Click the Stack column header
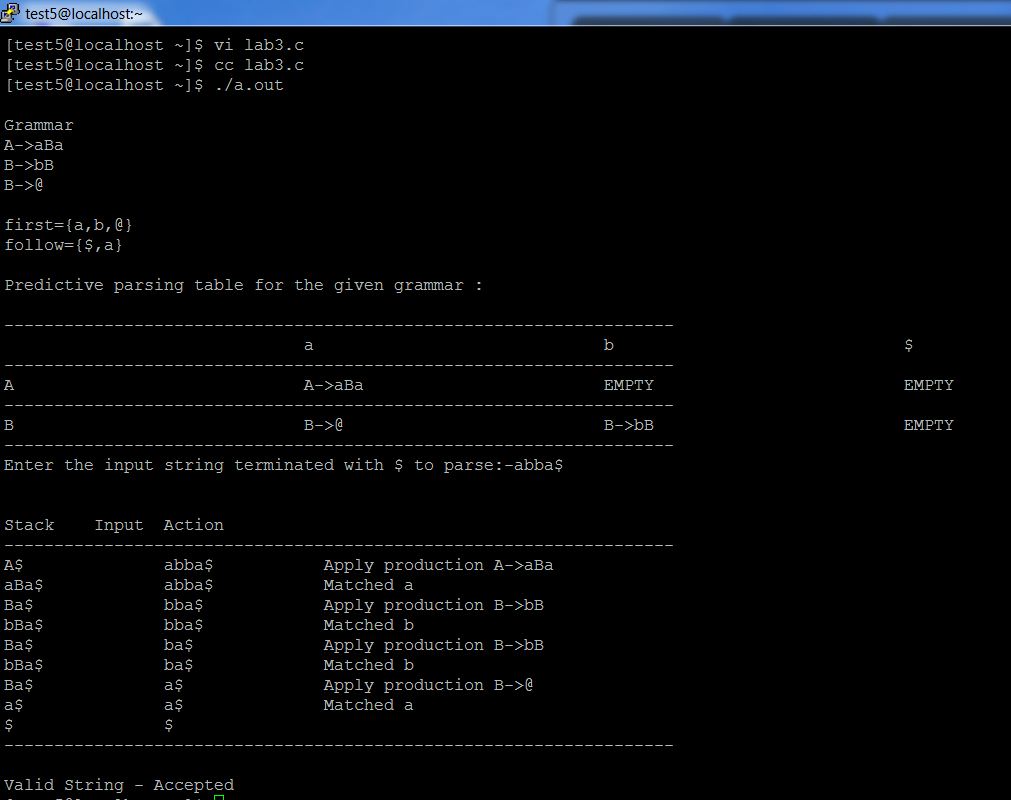This screenshot has height=800, width=1011. click(29, 525)
